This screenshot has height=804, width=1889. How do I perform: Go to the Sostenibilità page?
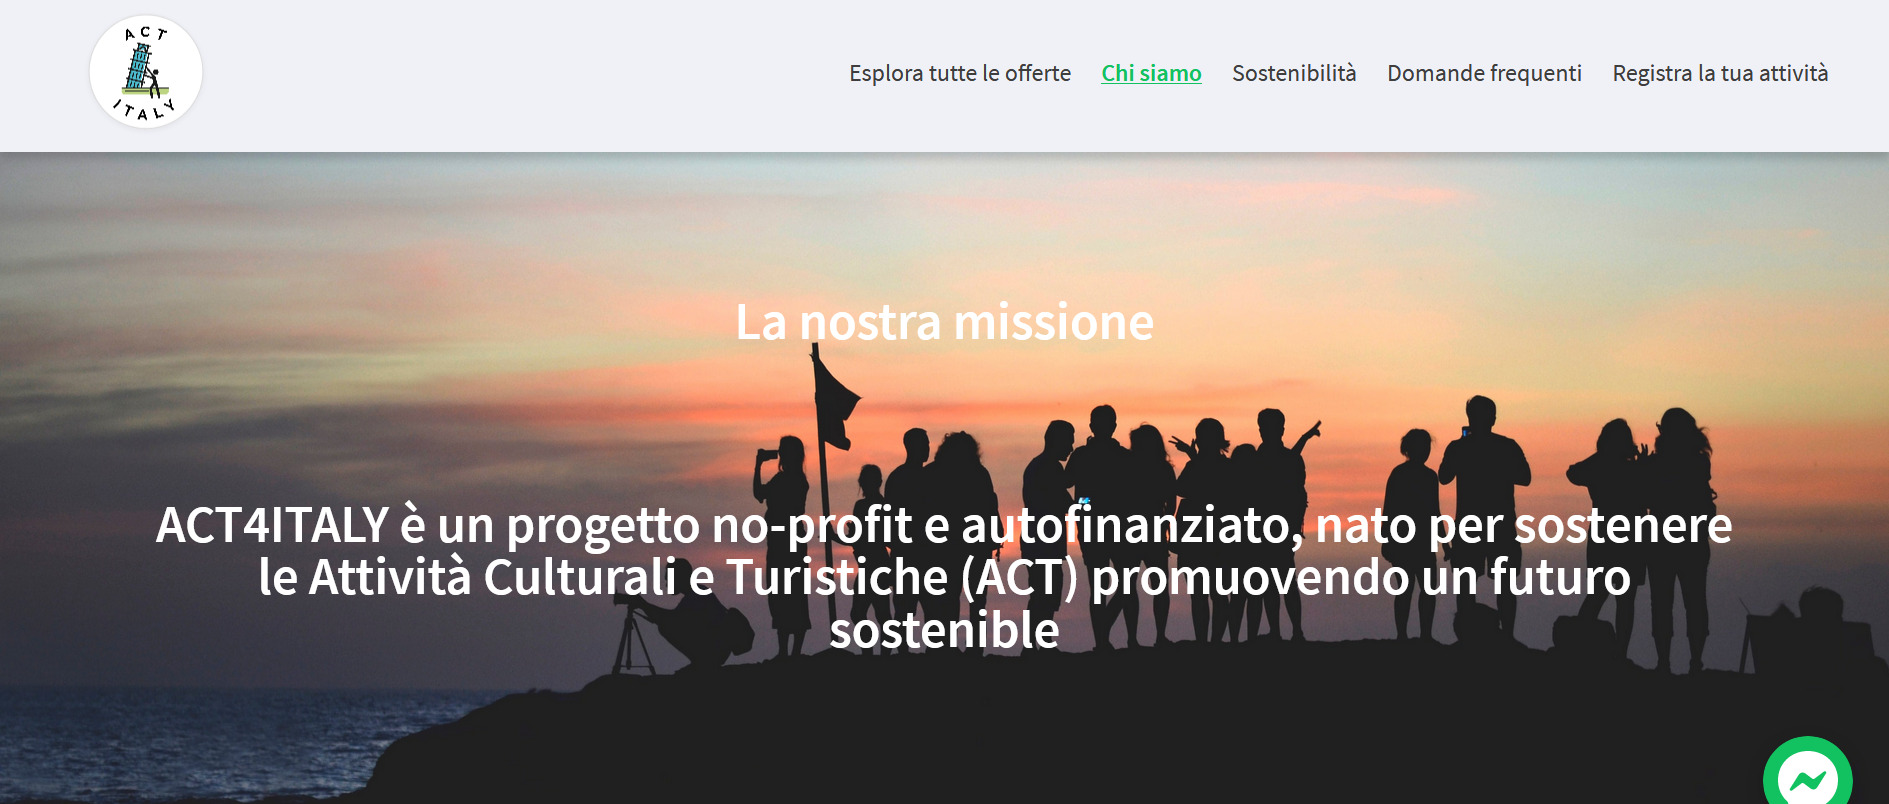[x=1294, y=73]
